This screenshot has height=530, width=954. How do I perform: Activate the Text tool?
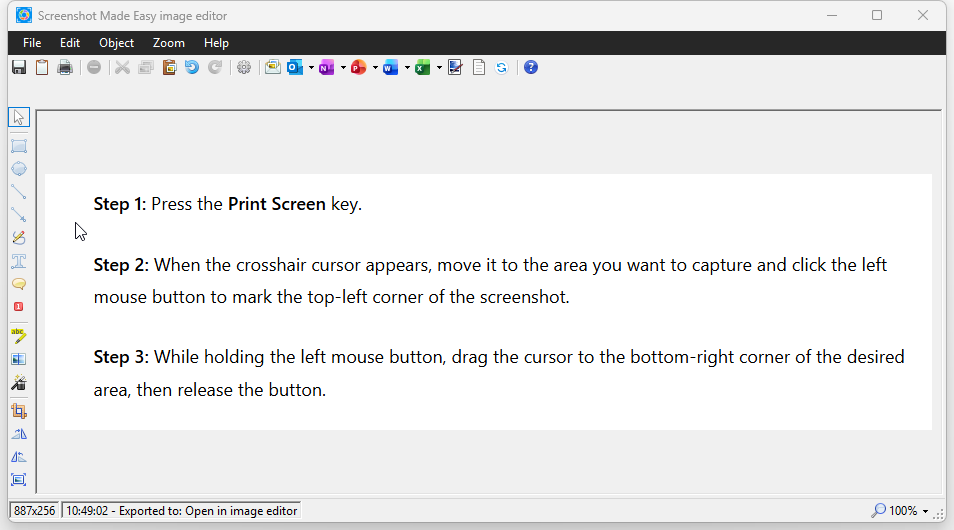coord(18,262)
